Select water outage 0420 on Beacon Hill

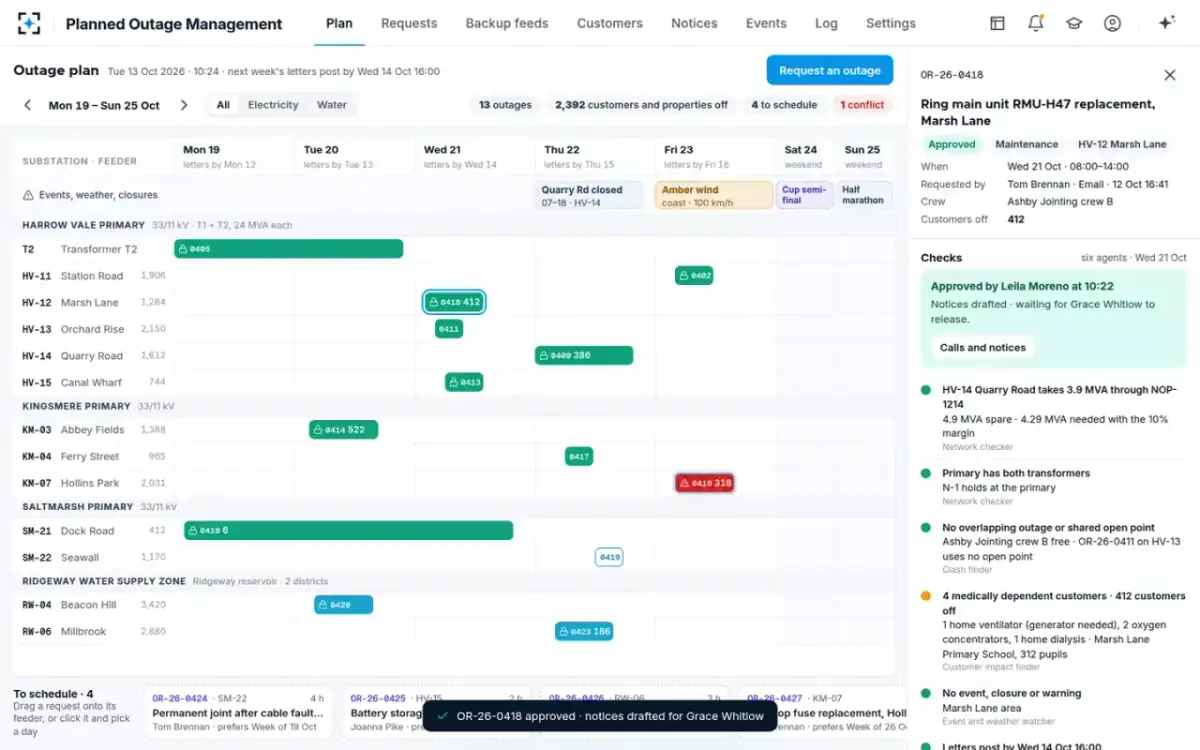click(x=344, y=605)
